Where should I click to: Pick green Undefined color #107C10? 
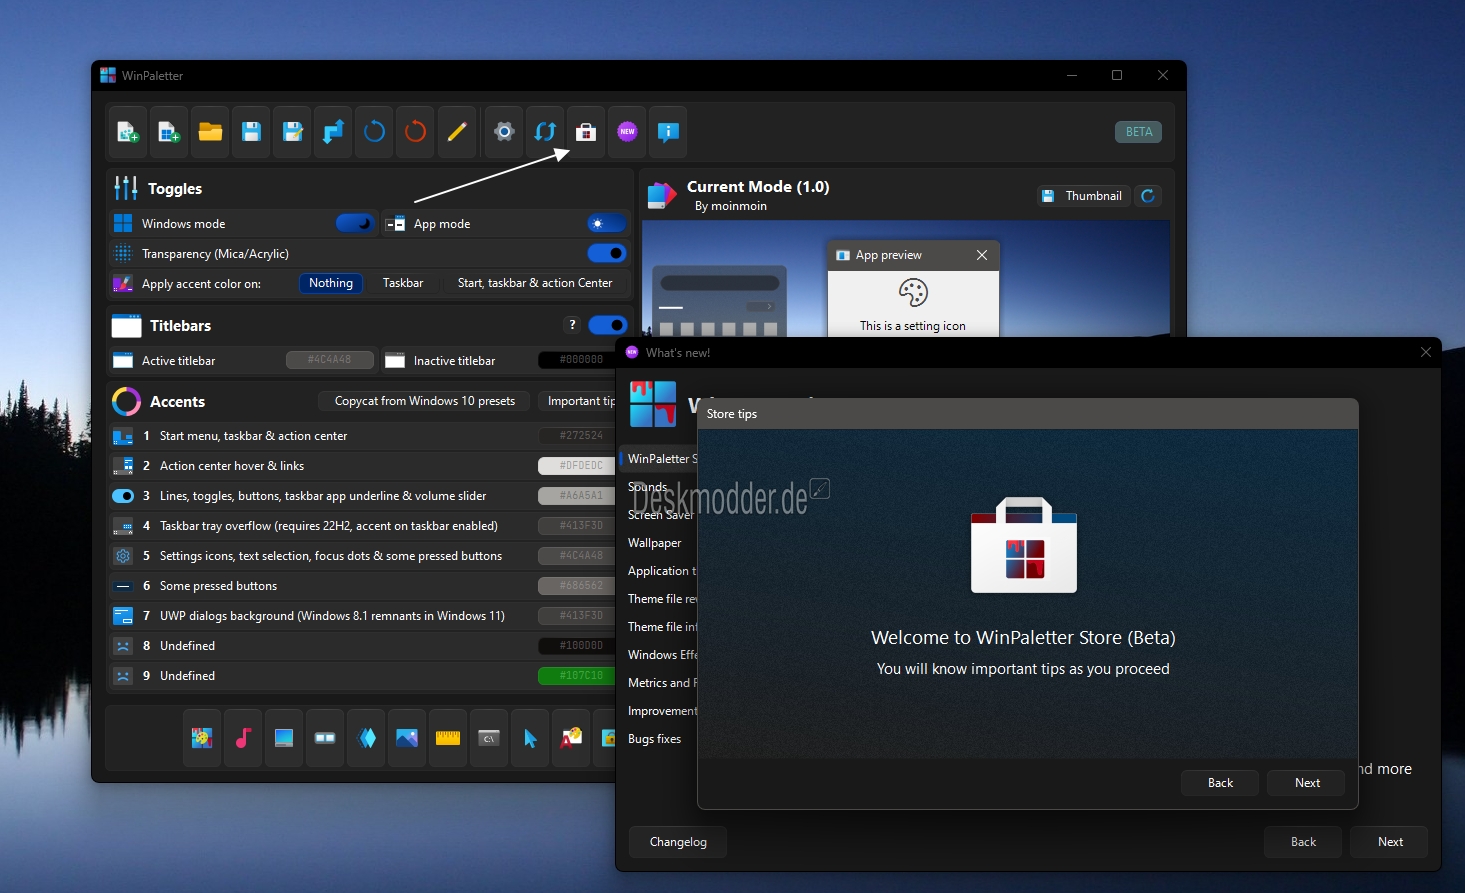[x=577, y=676]
